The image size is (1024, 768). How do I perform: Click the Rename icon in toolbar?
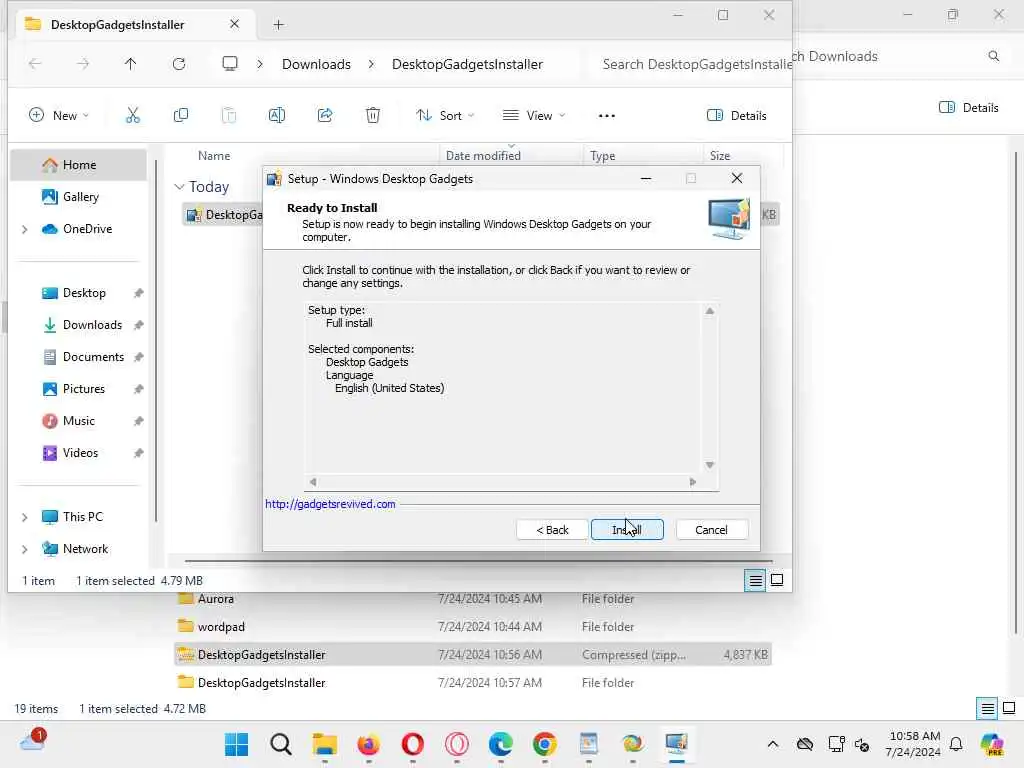pos(277,116)
